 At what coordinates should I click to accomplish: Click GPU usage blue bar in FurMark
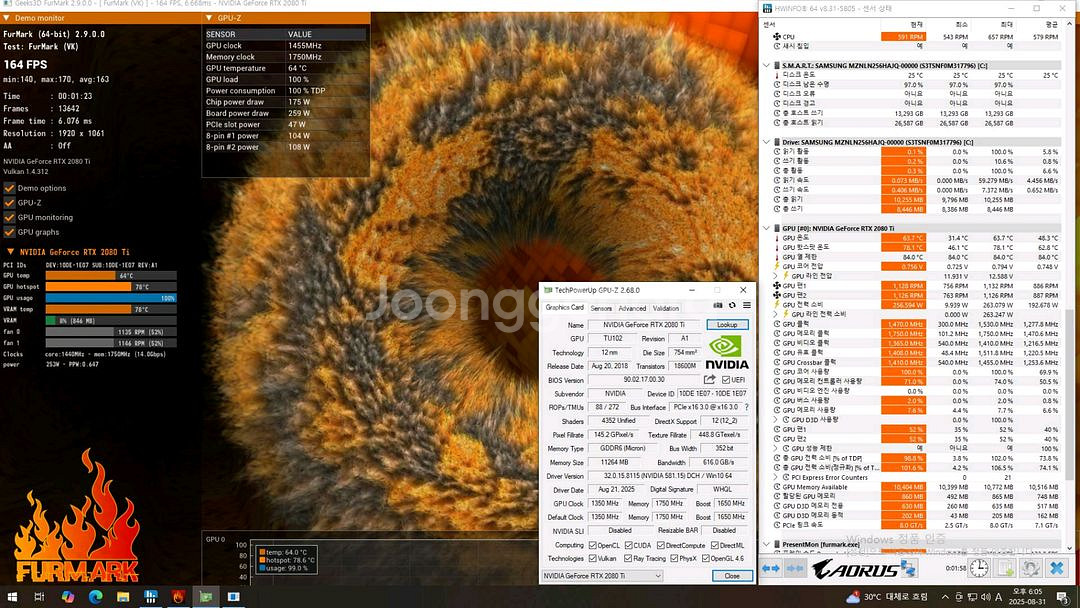[111, 298]
